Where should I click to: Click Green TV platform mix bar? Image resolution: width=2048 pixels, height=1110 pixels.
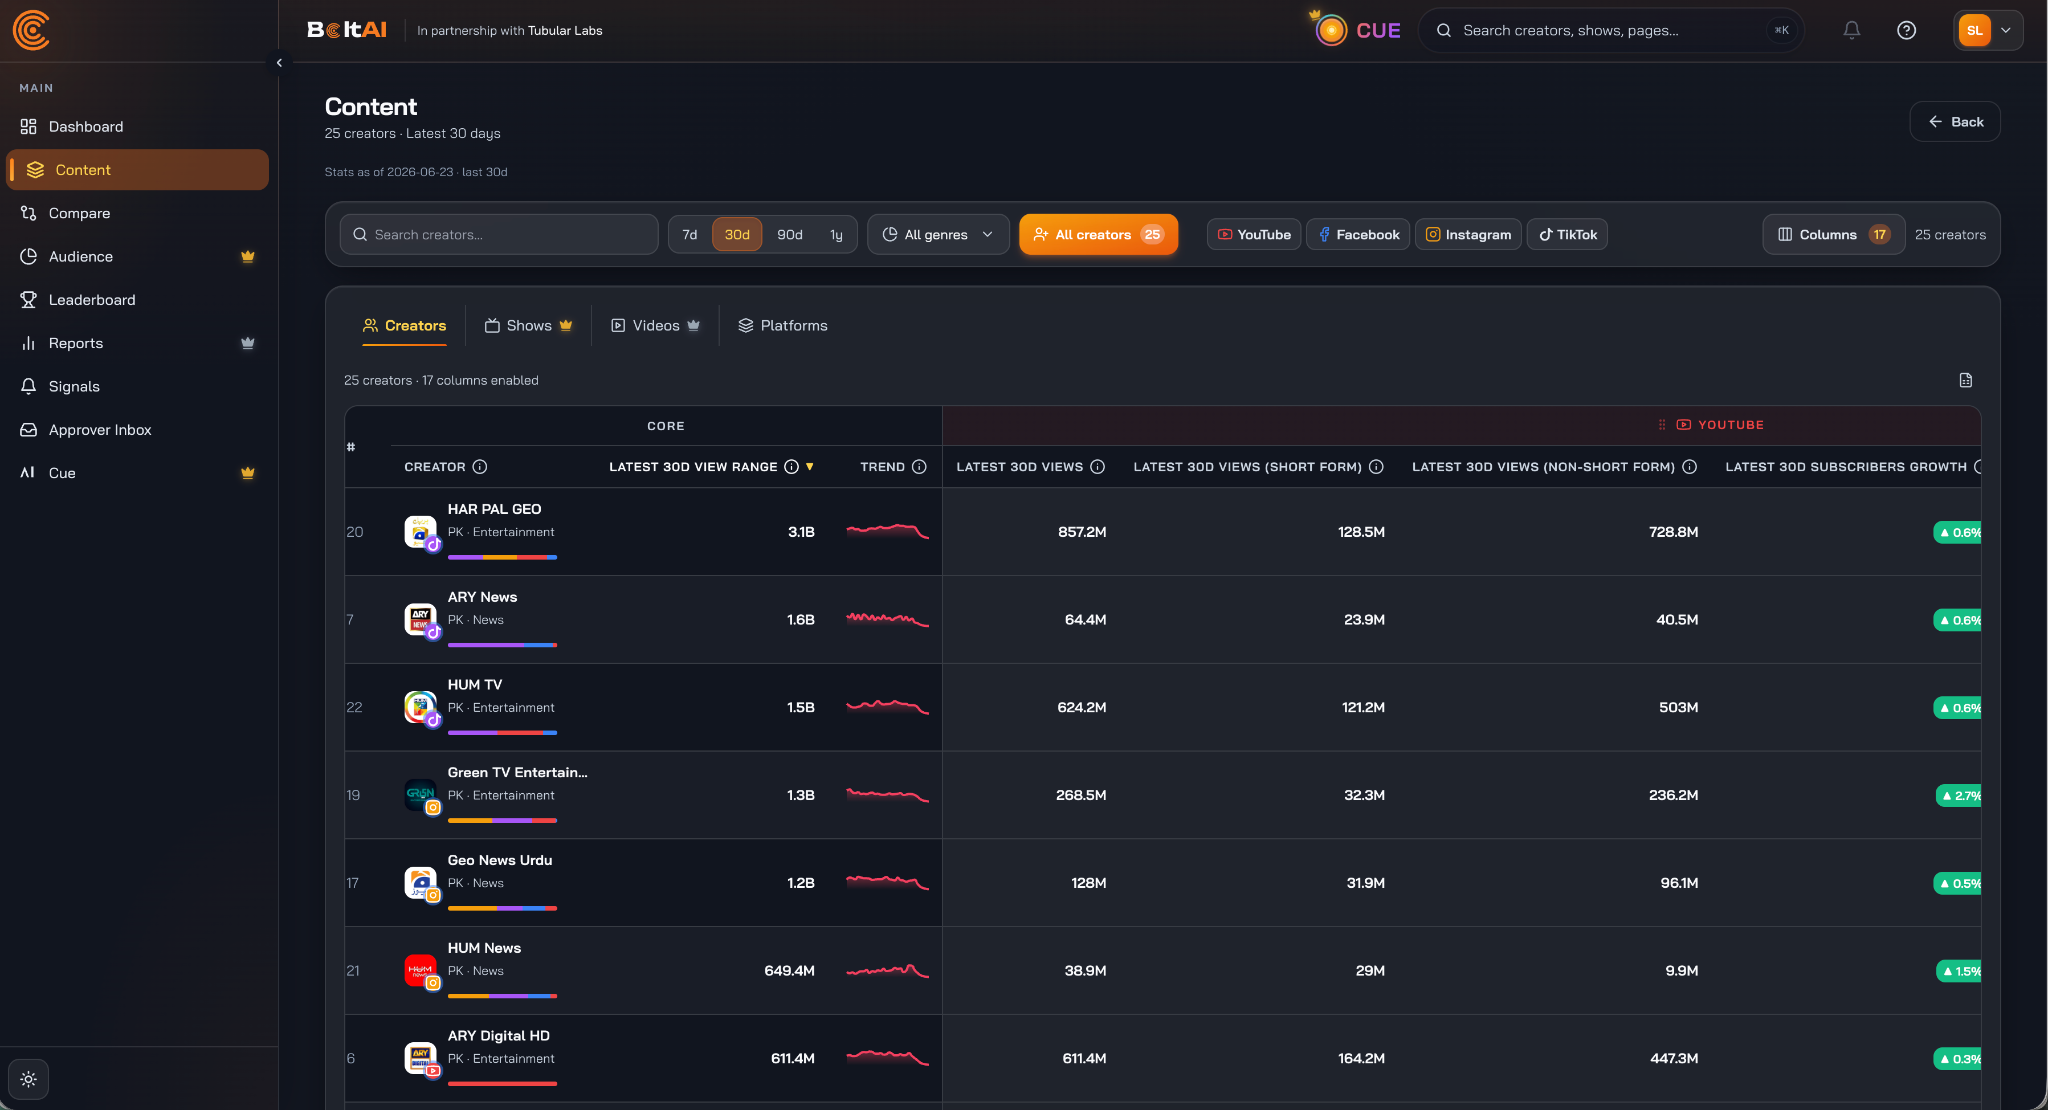pyautogui.click(x=502, y=820)
